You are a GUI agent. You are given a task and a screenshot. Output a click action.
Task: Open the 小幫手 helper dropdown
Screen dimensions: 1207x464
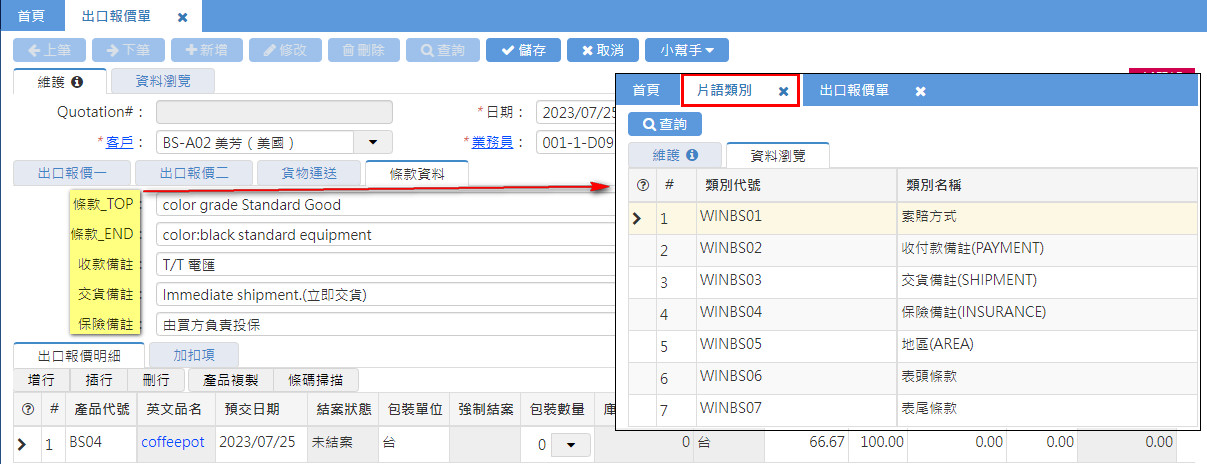pos(687,50)
